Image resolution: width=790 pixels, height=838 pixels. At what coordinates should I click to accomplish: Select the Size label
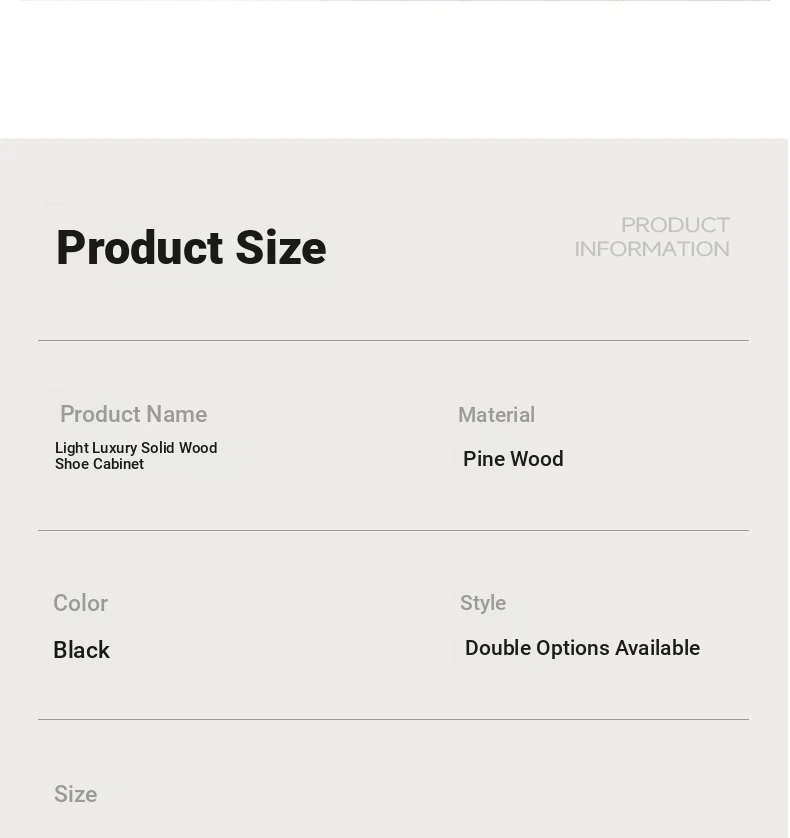point(75,794)
